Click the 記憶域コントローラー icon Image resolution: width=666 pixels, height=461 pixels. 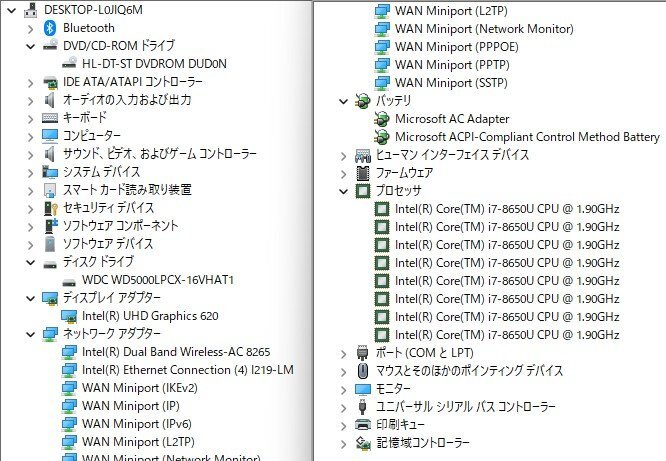tap(363, 443)
